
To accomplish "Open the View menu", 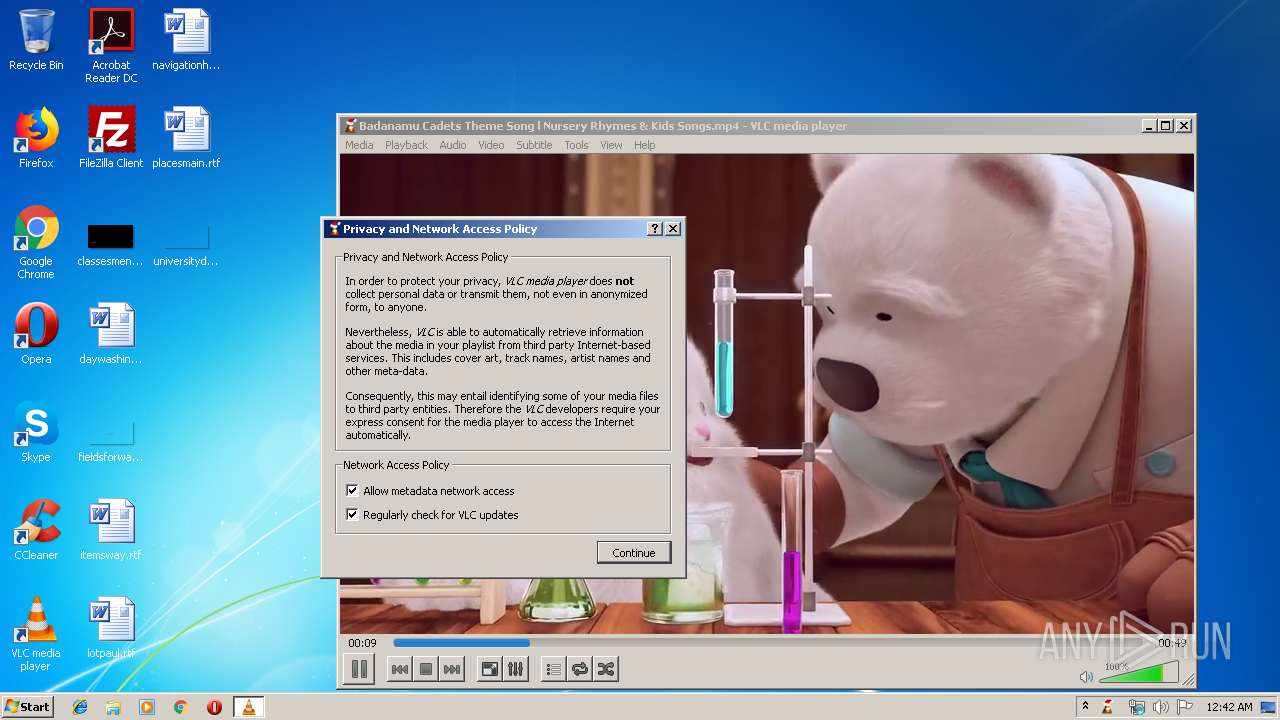I will coord(611,145).
